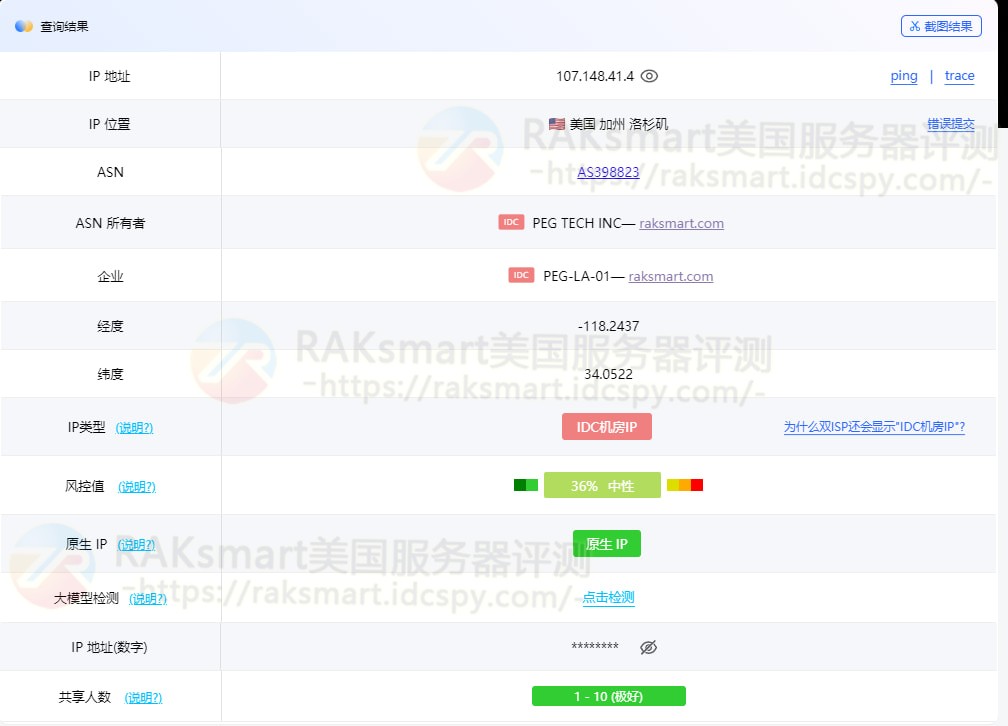Expand the IP type explanation link
The width and height of the screenshot is (1008, 726).
[x=134, y=427]
